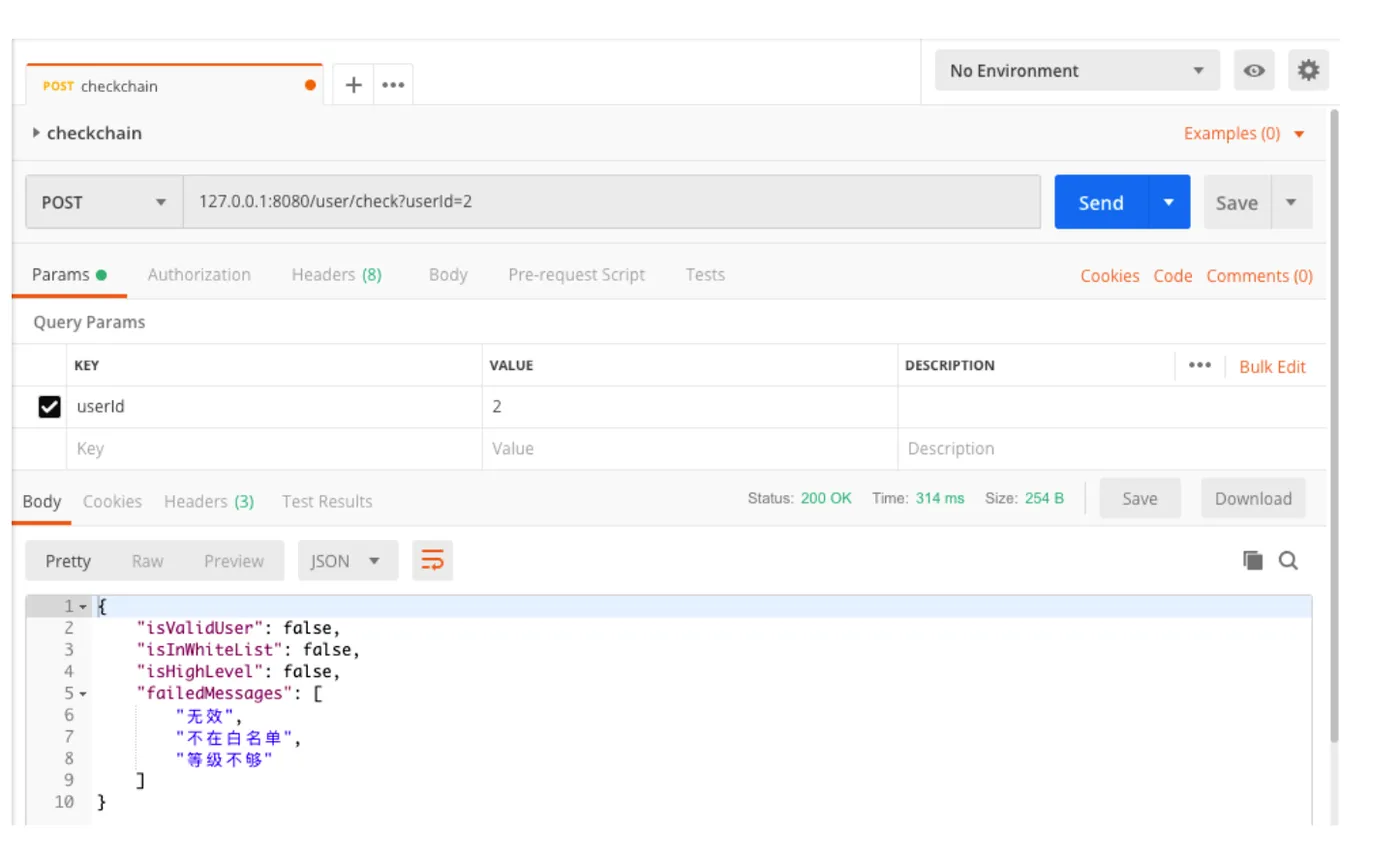The image size is (1400, 866).
Task: Click the "不在白名单" message line
Action: point(238,738)
